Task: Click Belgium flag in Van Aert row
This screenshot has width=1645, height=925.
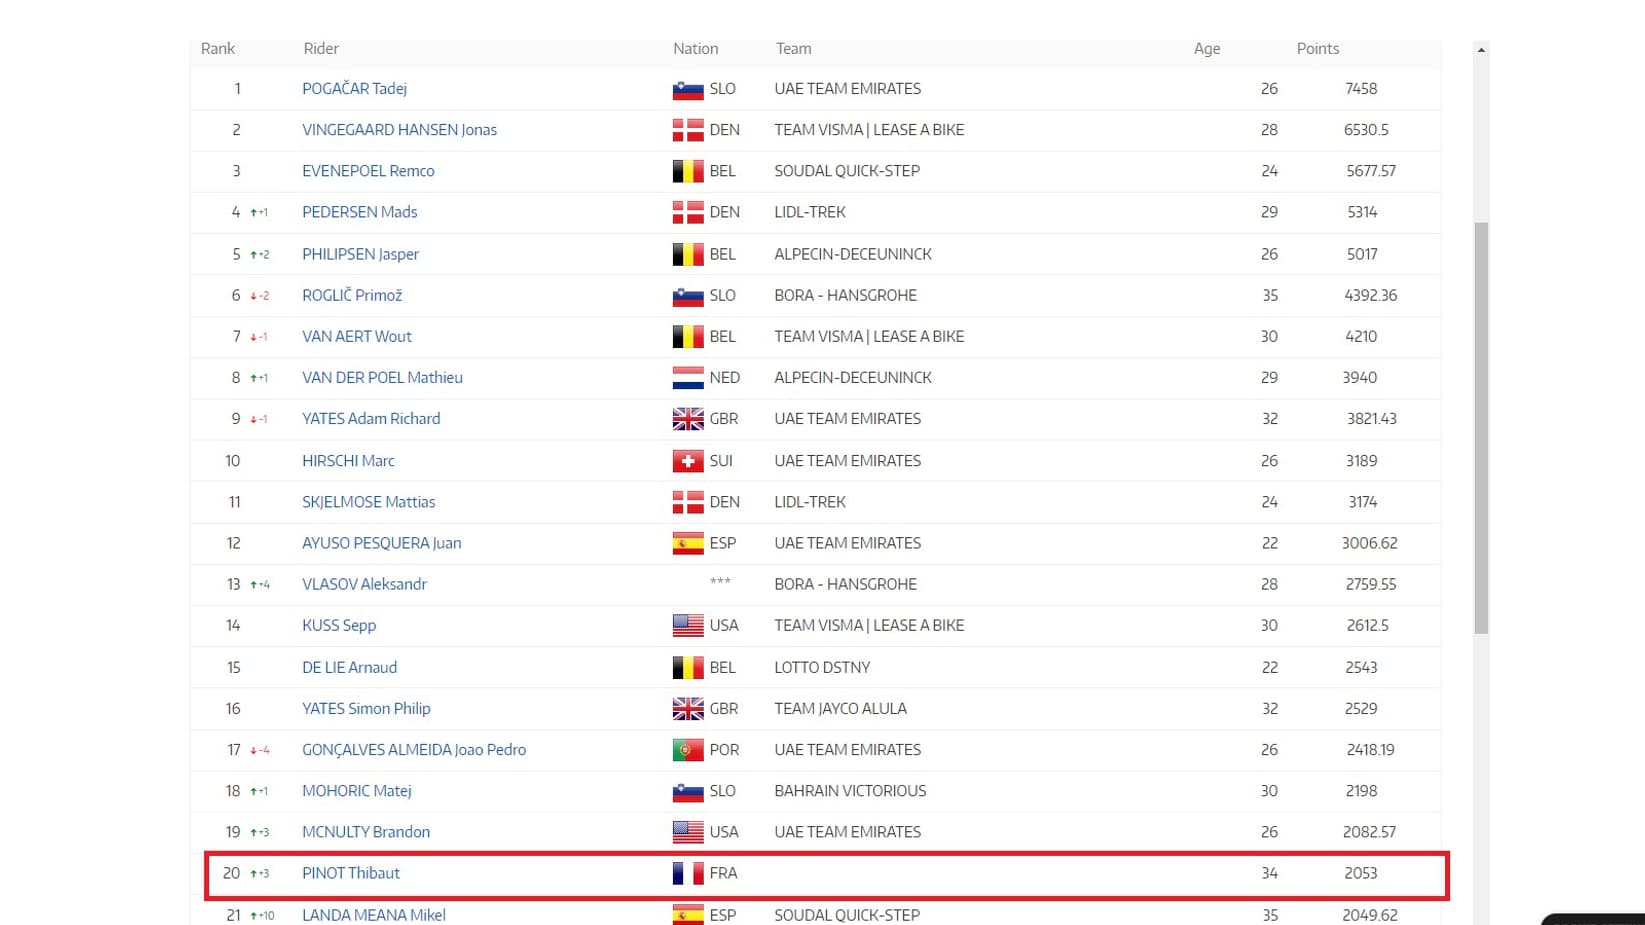Action: click(x=688, y=337)
